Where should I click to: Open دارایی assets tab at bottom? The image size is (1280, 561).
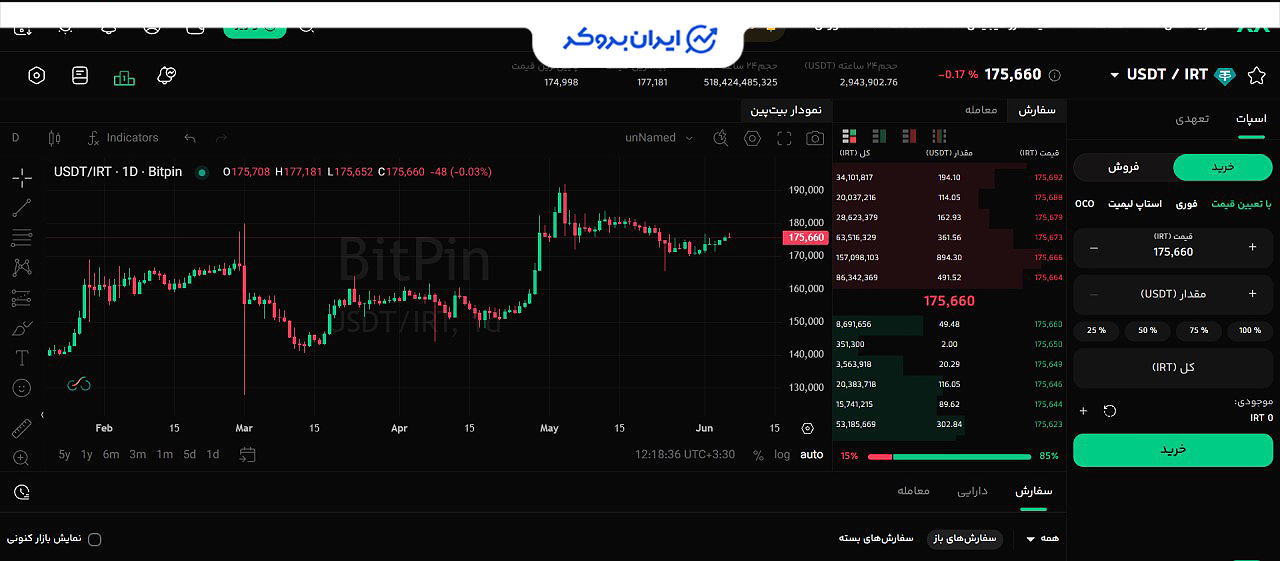coord(972,491)
